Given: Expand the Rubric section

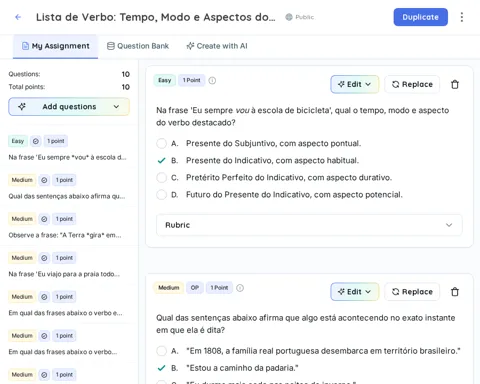Looking at the screenshot, I should click(x=309, y=225).
